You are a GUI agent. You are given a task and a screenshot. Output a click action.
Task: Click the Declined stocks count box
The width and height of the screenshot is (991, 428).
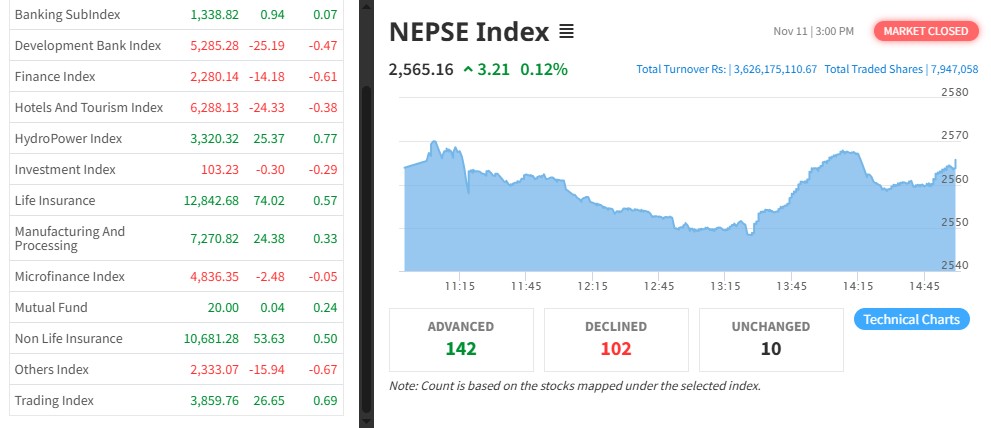click(x=616, y=339)
